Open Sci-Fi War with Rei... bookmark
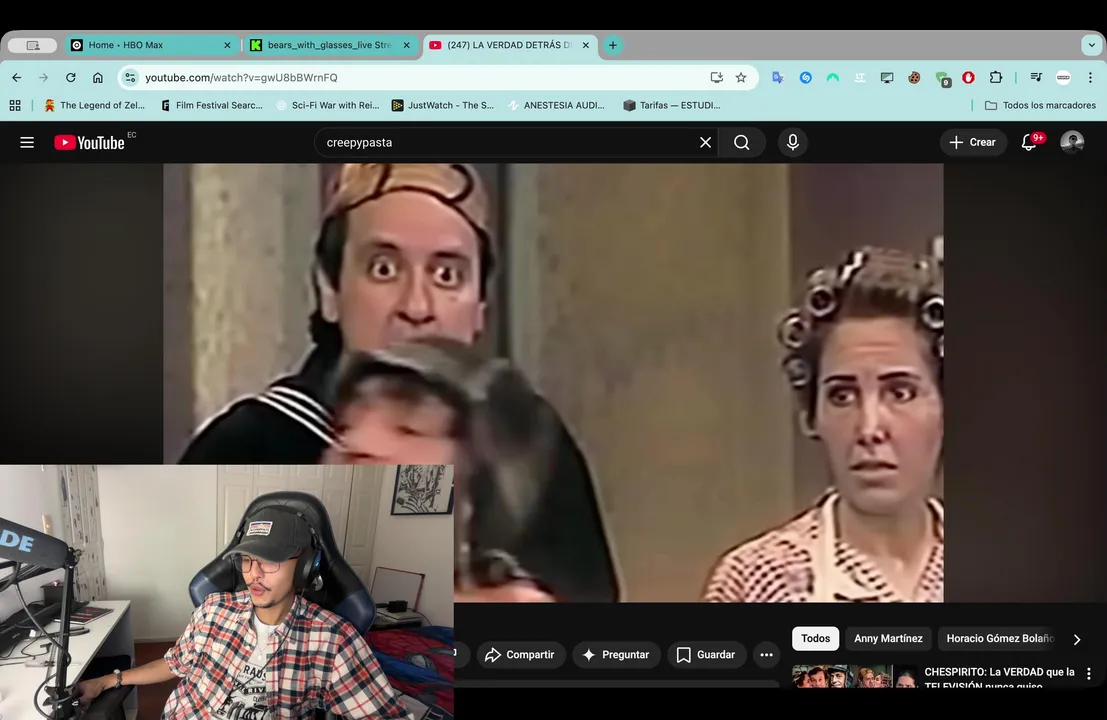Viewport: 1107px width, 720px height. (x=328, y=105)
